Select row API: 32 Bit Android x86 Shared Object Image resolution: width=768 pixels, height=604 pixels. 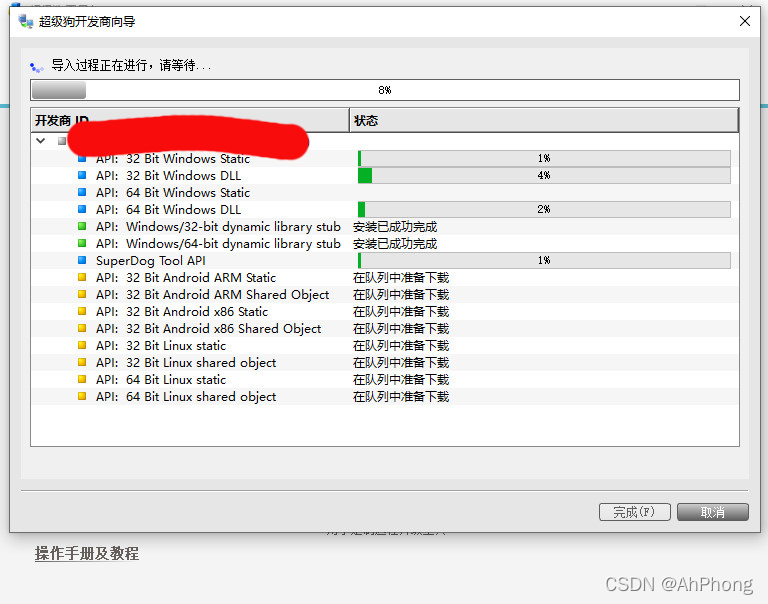[385, 328]
